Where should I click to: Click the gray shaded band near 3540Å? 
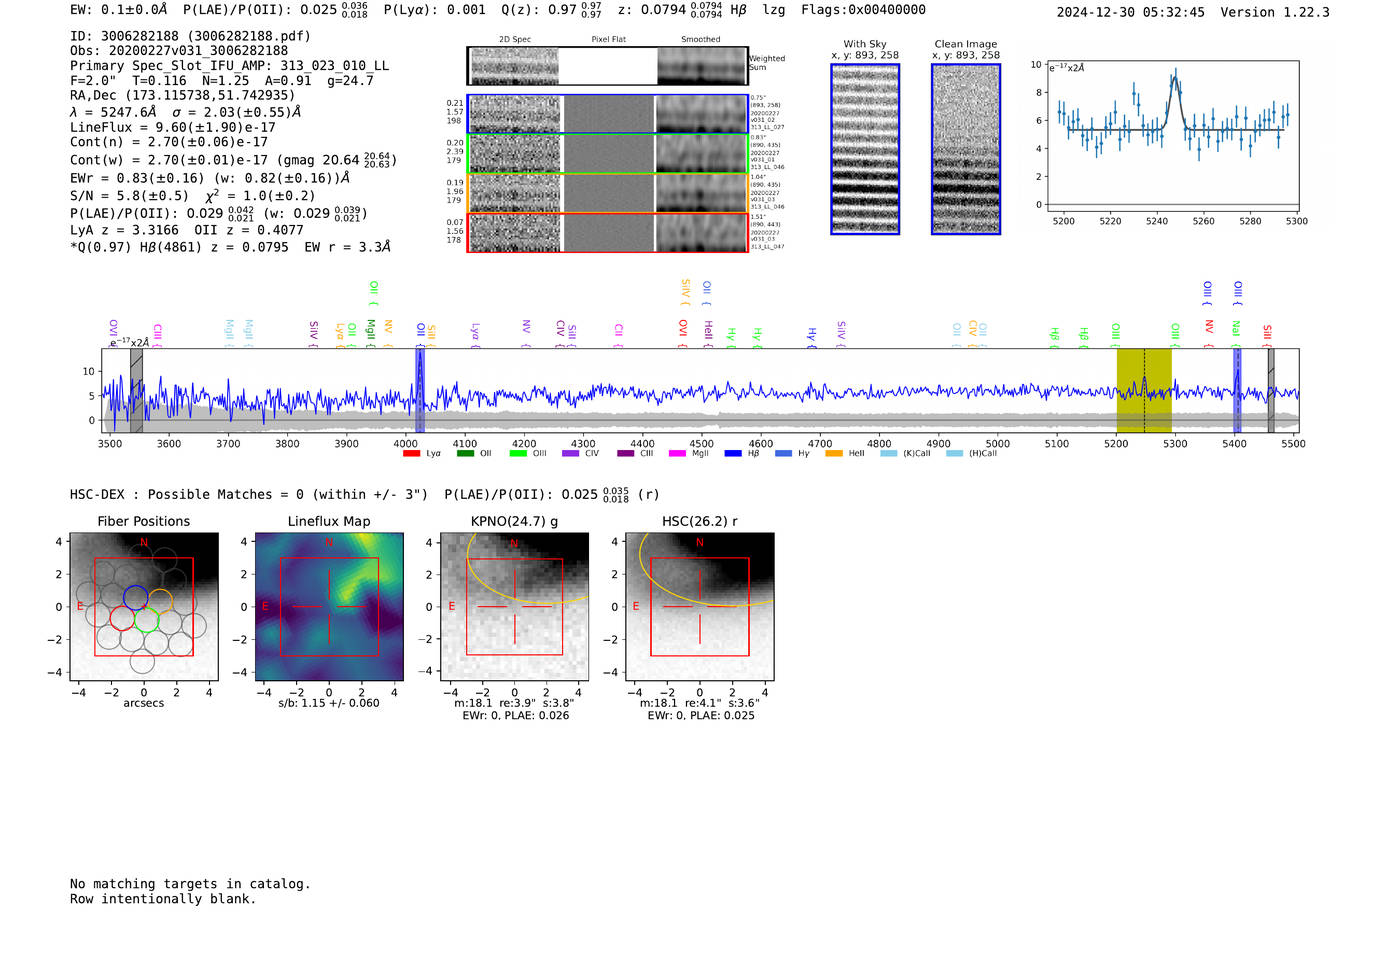136,390
